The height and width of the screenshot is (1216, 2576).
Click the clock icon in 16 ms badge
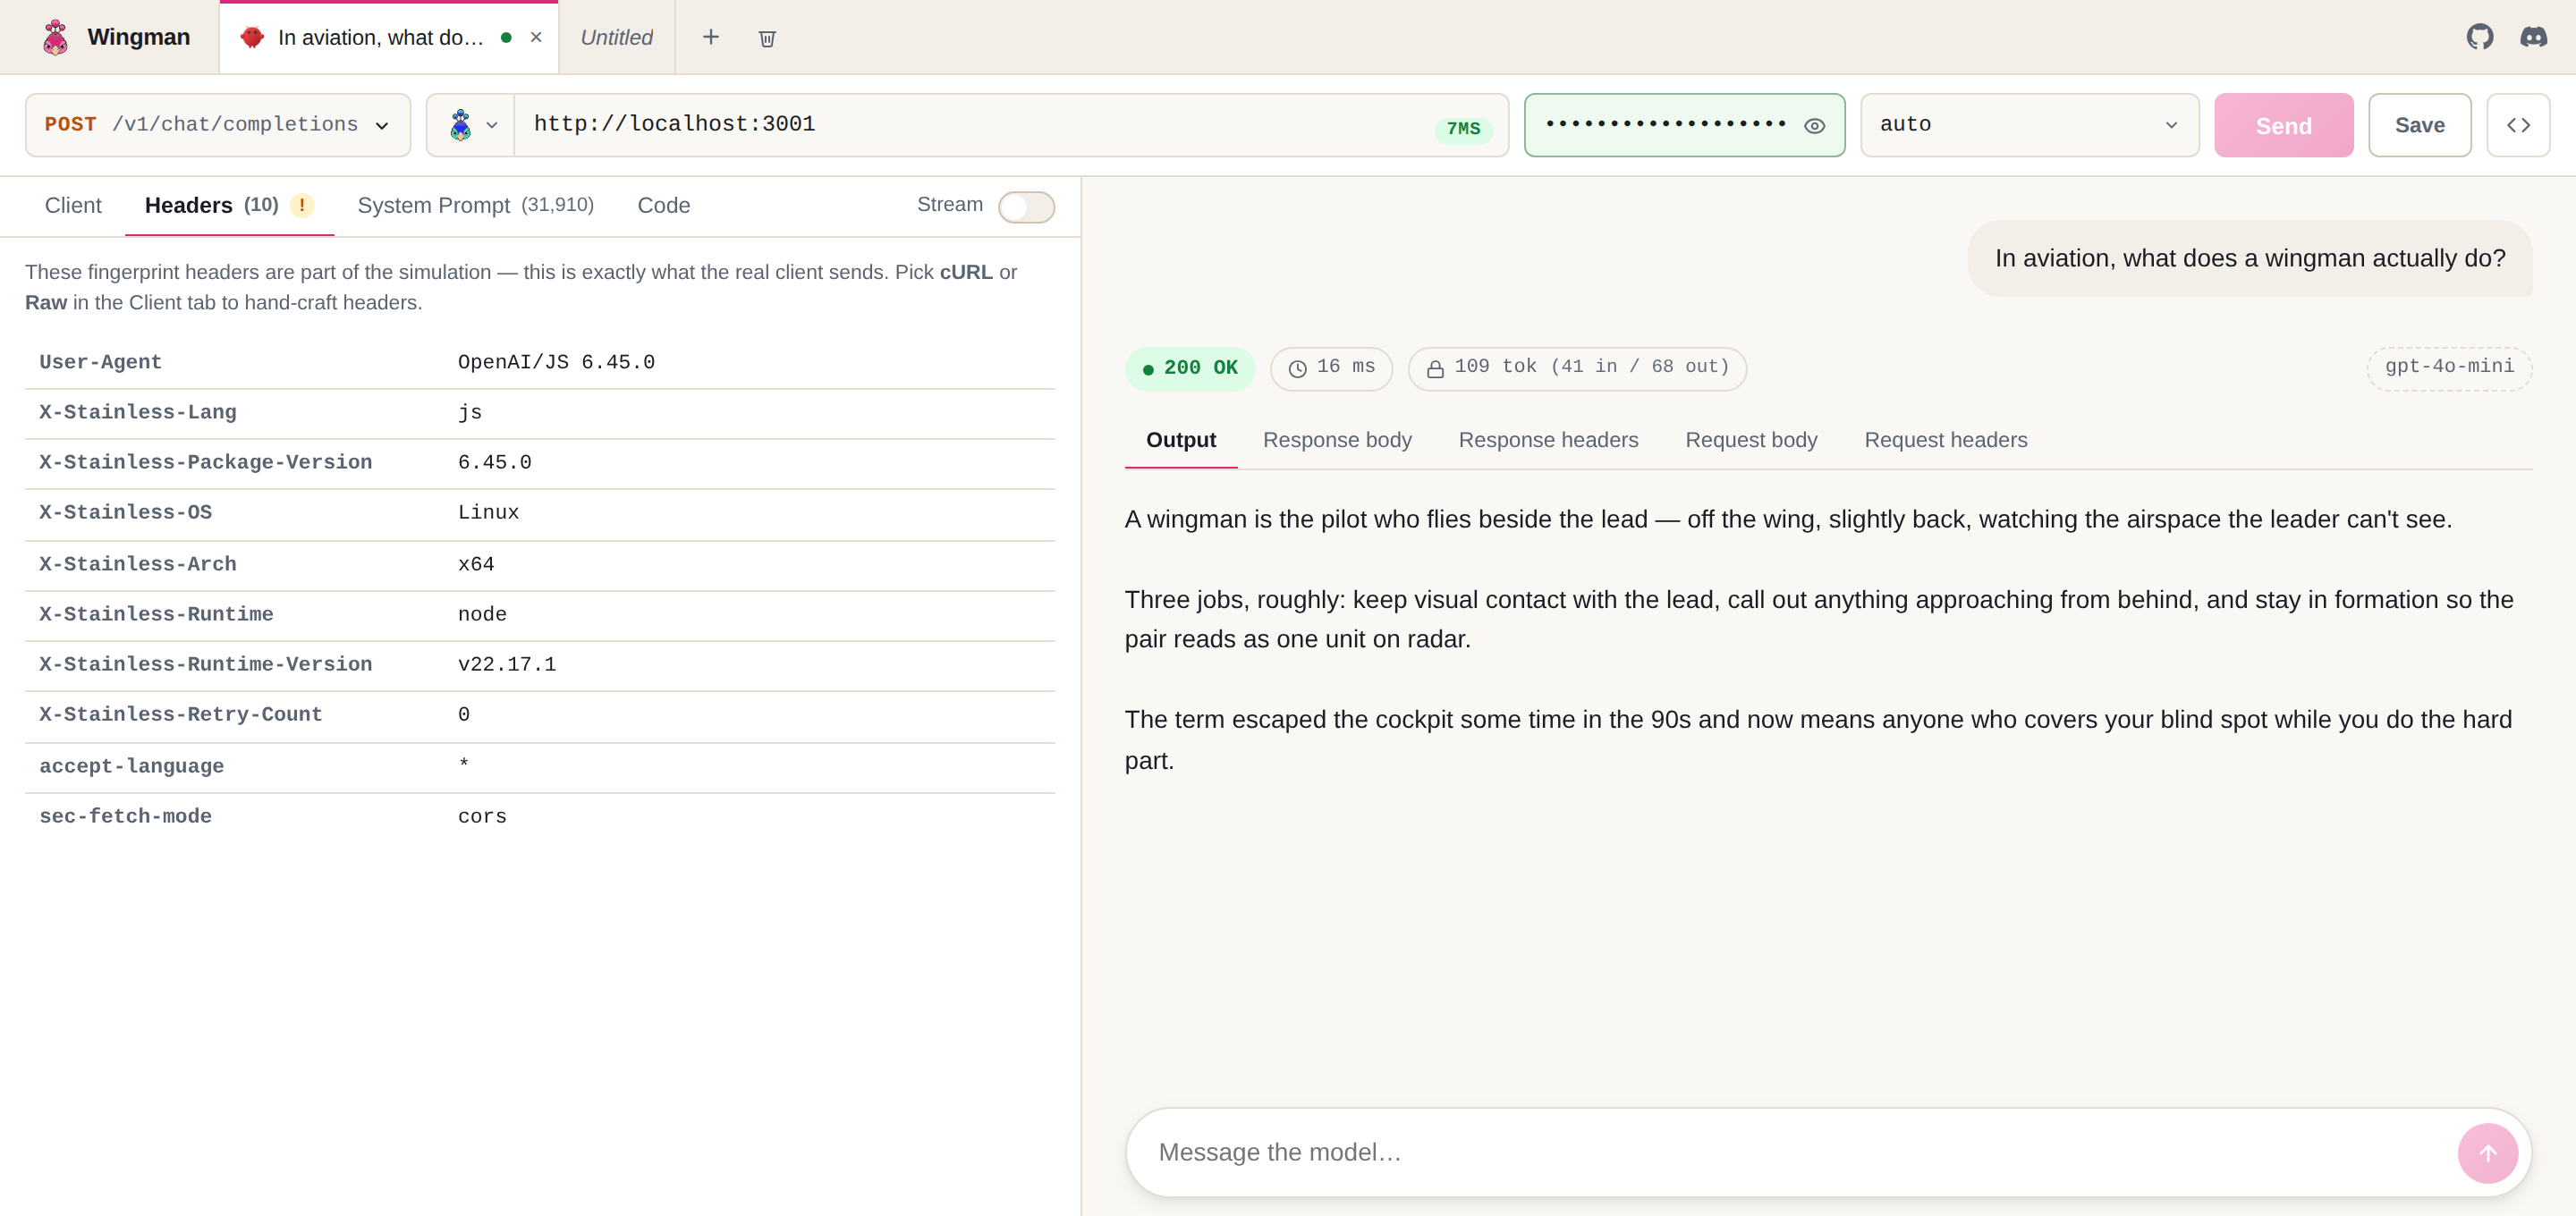[x=1298, y=368]
